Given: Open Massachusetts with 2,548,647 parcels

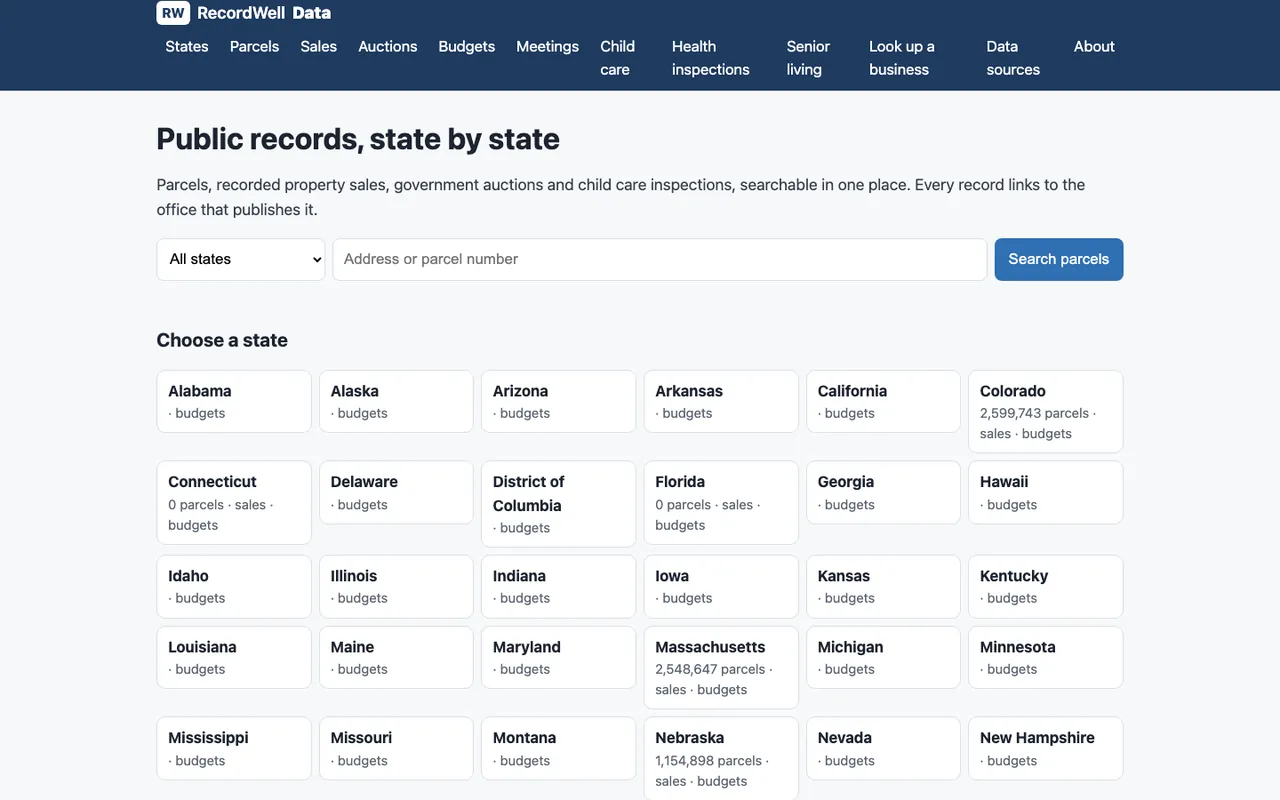Looking at the screenshot, I should click(721, 667).
